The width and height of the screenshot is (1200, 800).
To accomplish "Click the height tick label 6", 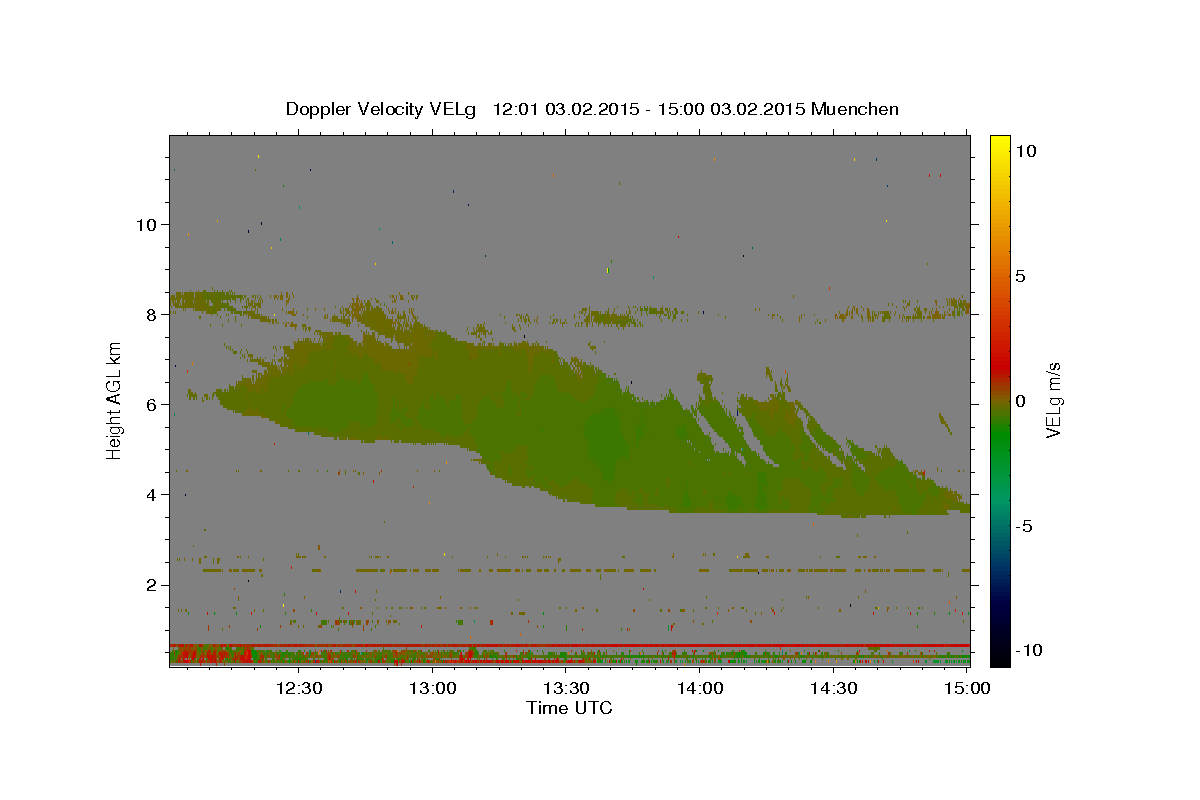I will point(153,404).
